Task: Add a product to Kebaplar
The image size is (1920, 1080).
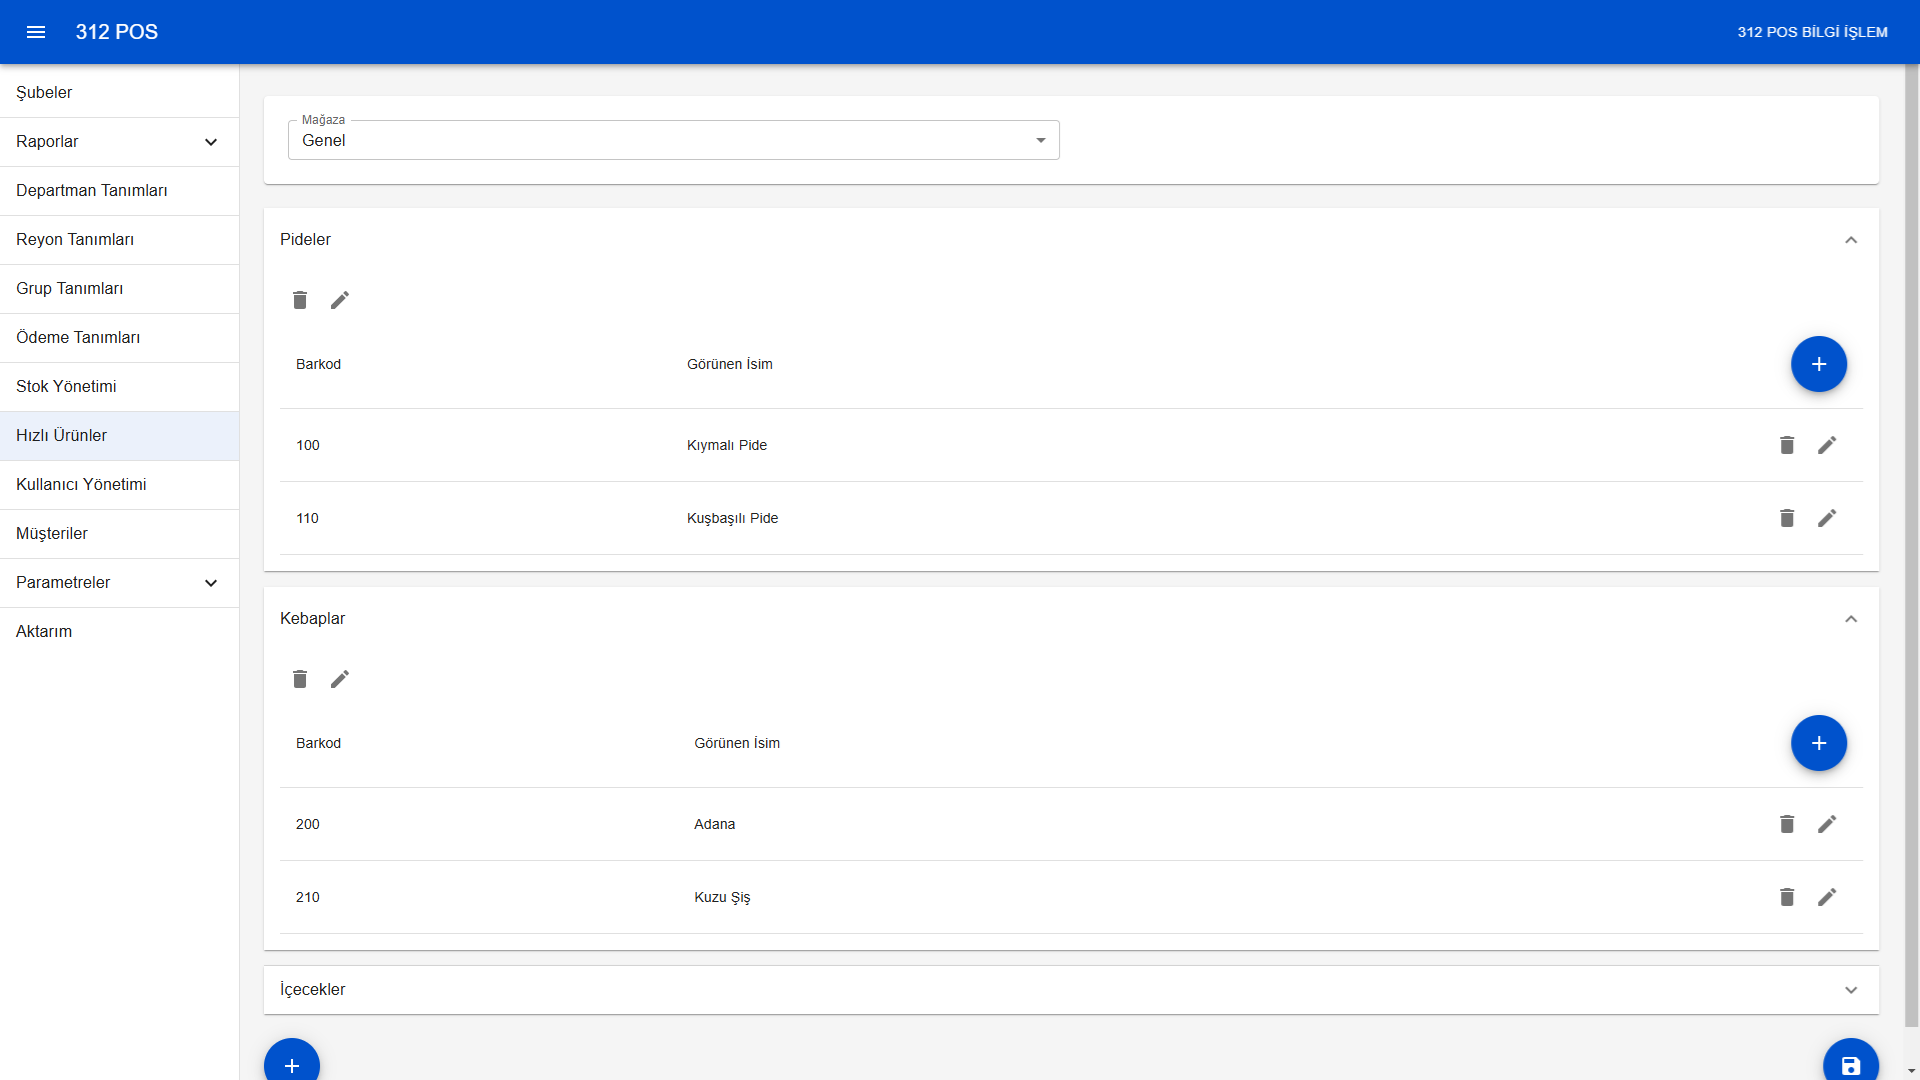Action: (1818, 743)
